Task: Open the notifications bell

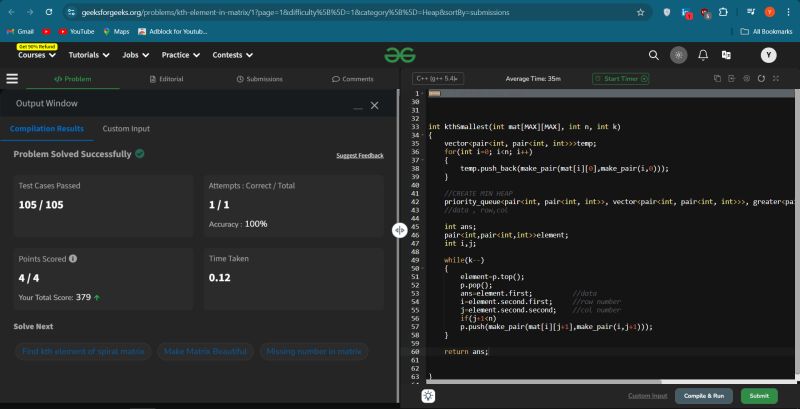Action: click(703, 55)
